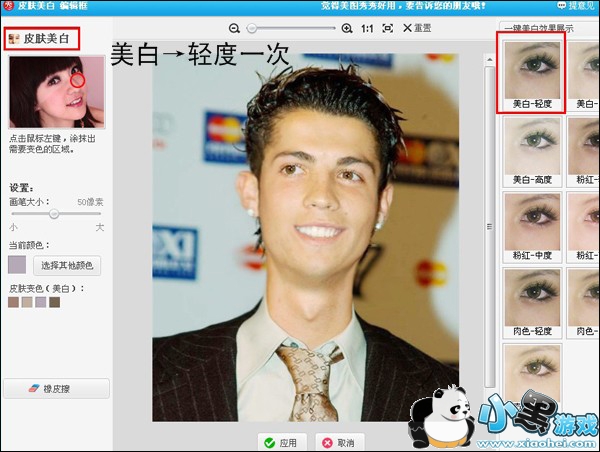The image size is (600, 452).
Task: Click the zoom in magnifier icon
Action: pos(347,28)
